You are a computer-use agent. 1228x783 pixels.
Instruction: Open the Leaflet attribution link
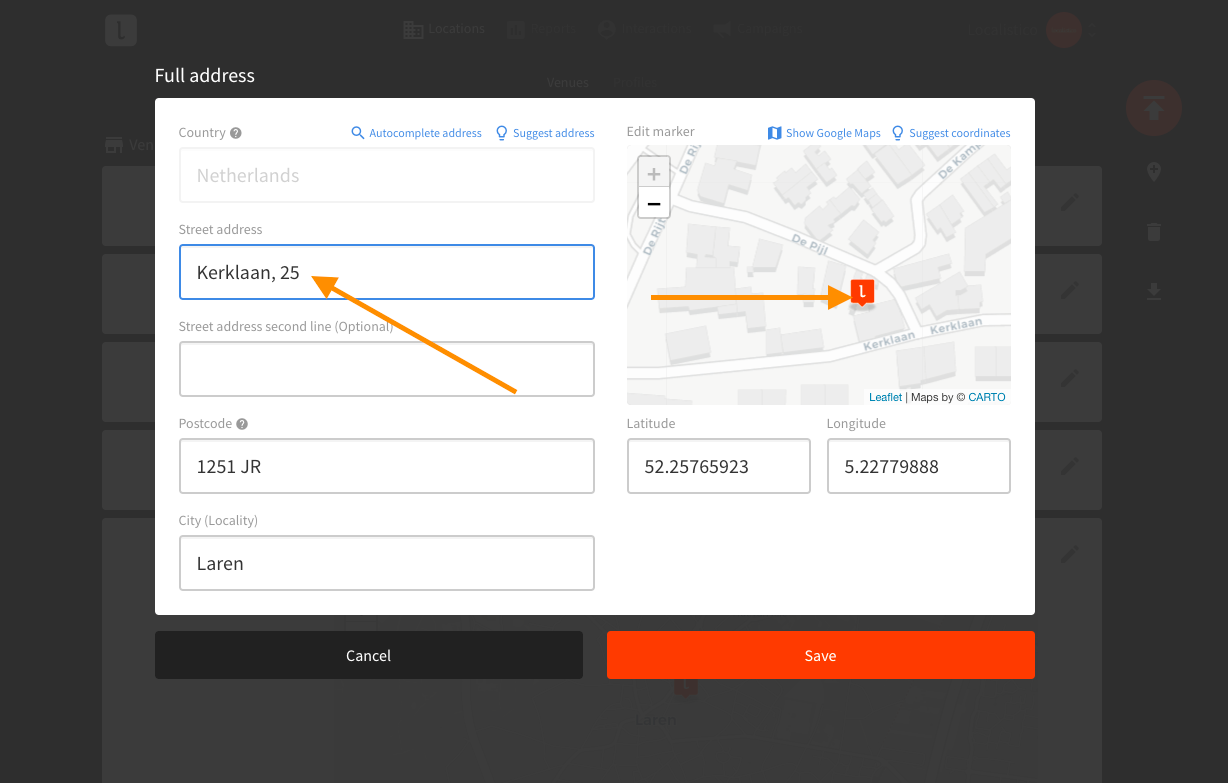885,397
